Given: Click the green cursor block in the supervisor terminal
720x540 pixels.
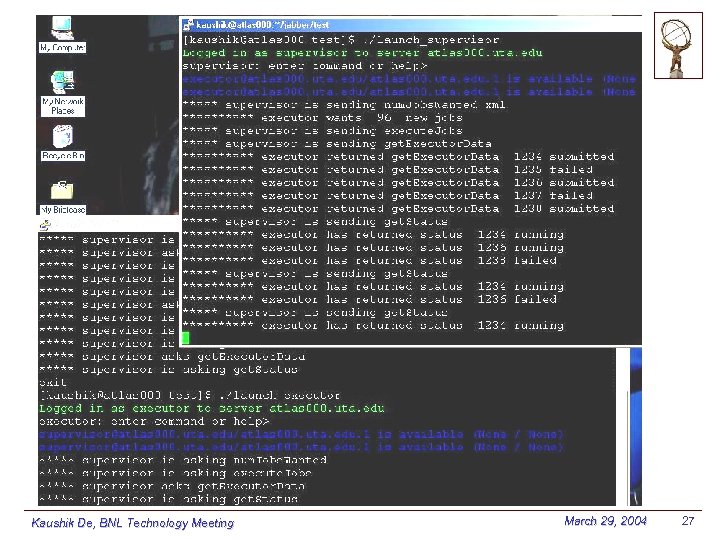Looking at the screenshot, I should 186,338.
